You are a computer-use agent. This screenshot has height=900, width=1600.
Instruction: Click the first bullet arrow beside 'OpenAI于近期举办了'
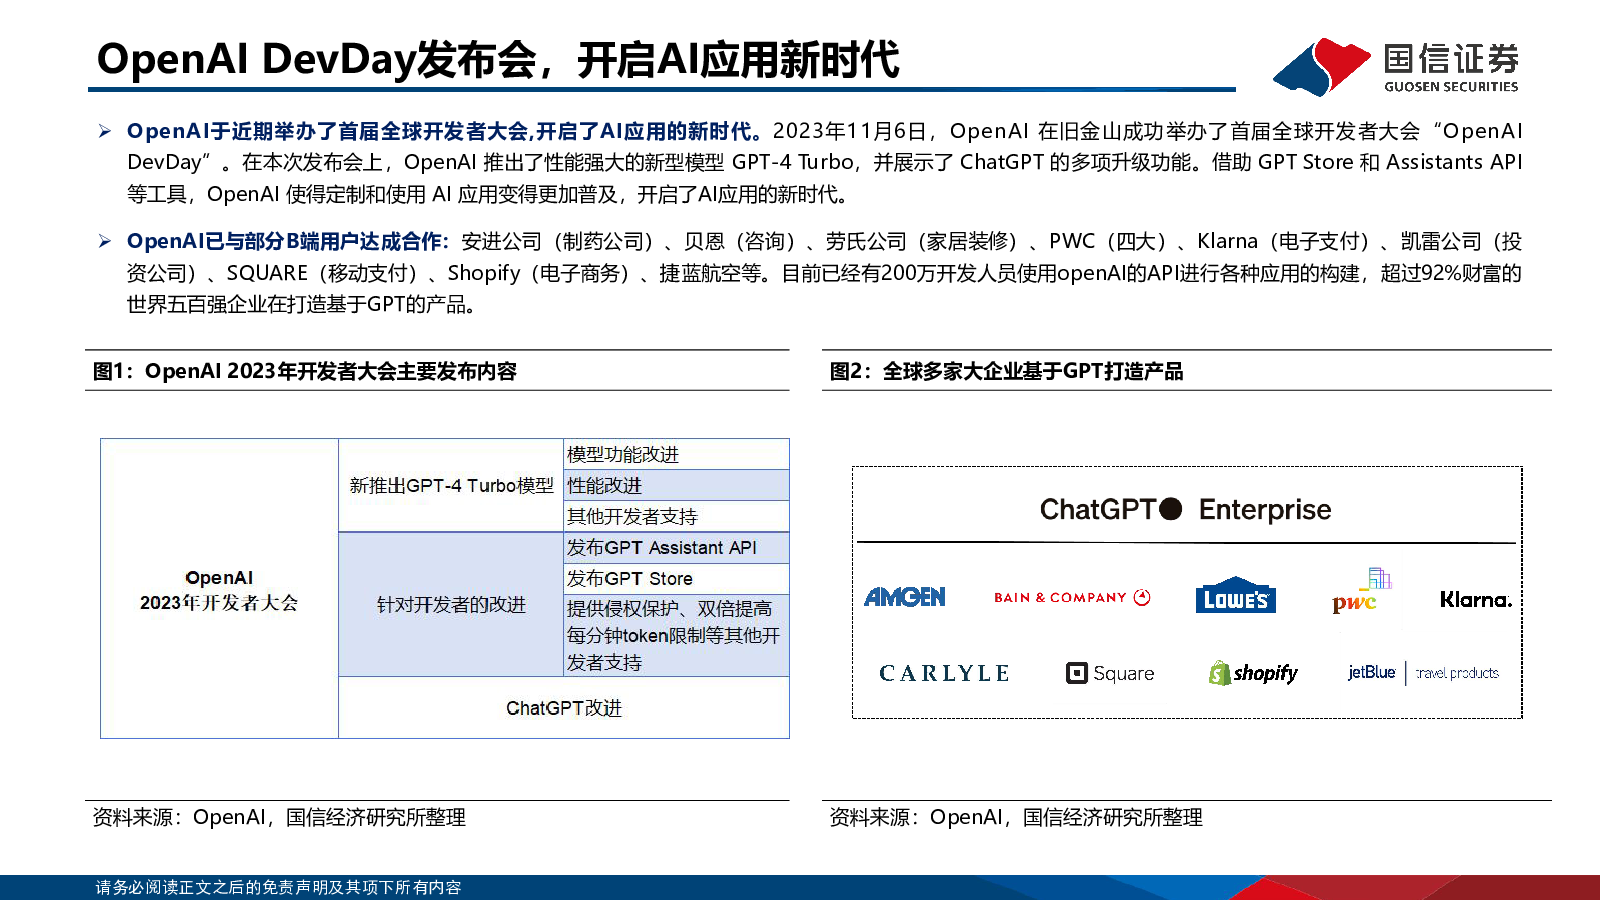tap(105, 131)
